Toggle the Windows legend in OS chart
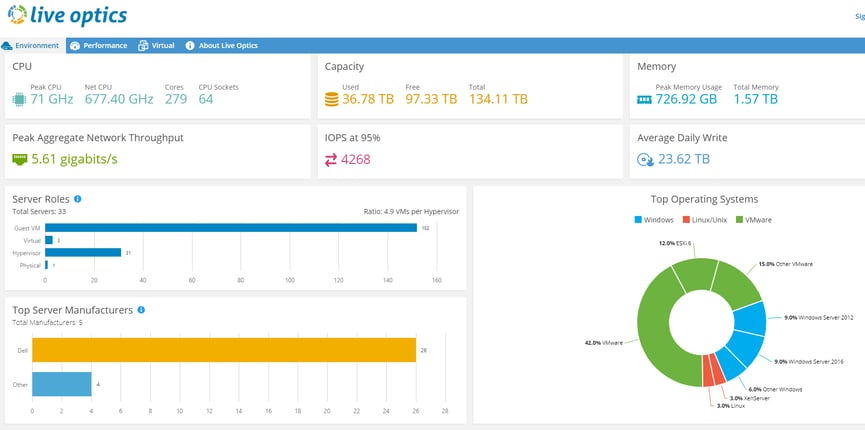Screen dimensions: 865x430 [x=654, y=220]
